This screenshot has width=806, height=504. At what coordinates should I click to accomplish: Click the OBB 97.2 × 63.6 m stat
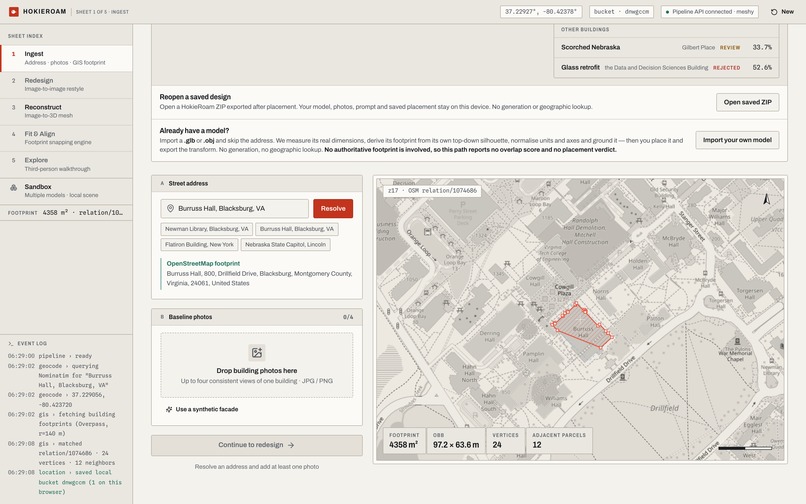[x=456, y=440]
